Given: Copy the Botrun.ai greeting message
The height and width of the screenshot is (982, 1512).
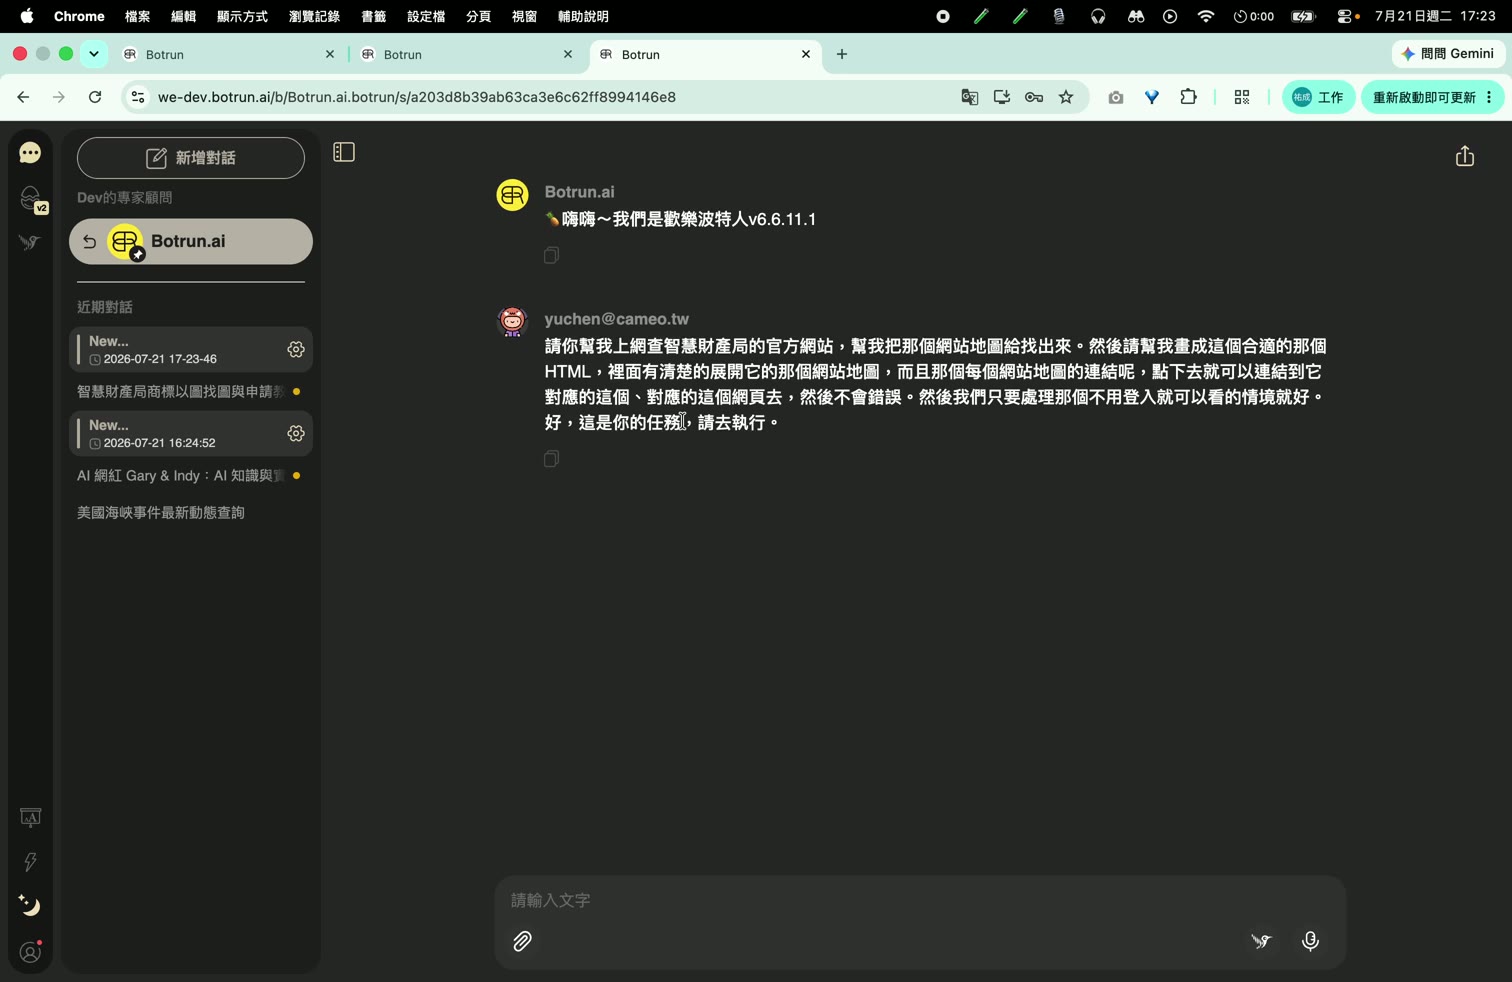Looking at the screenshot, I should 551,255.
